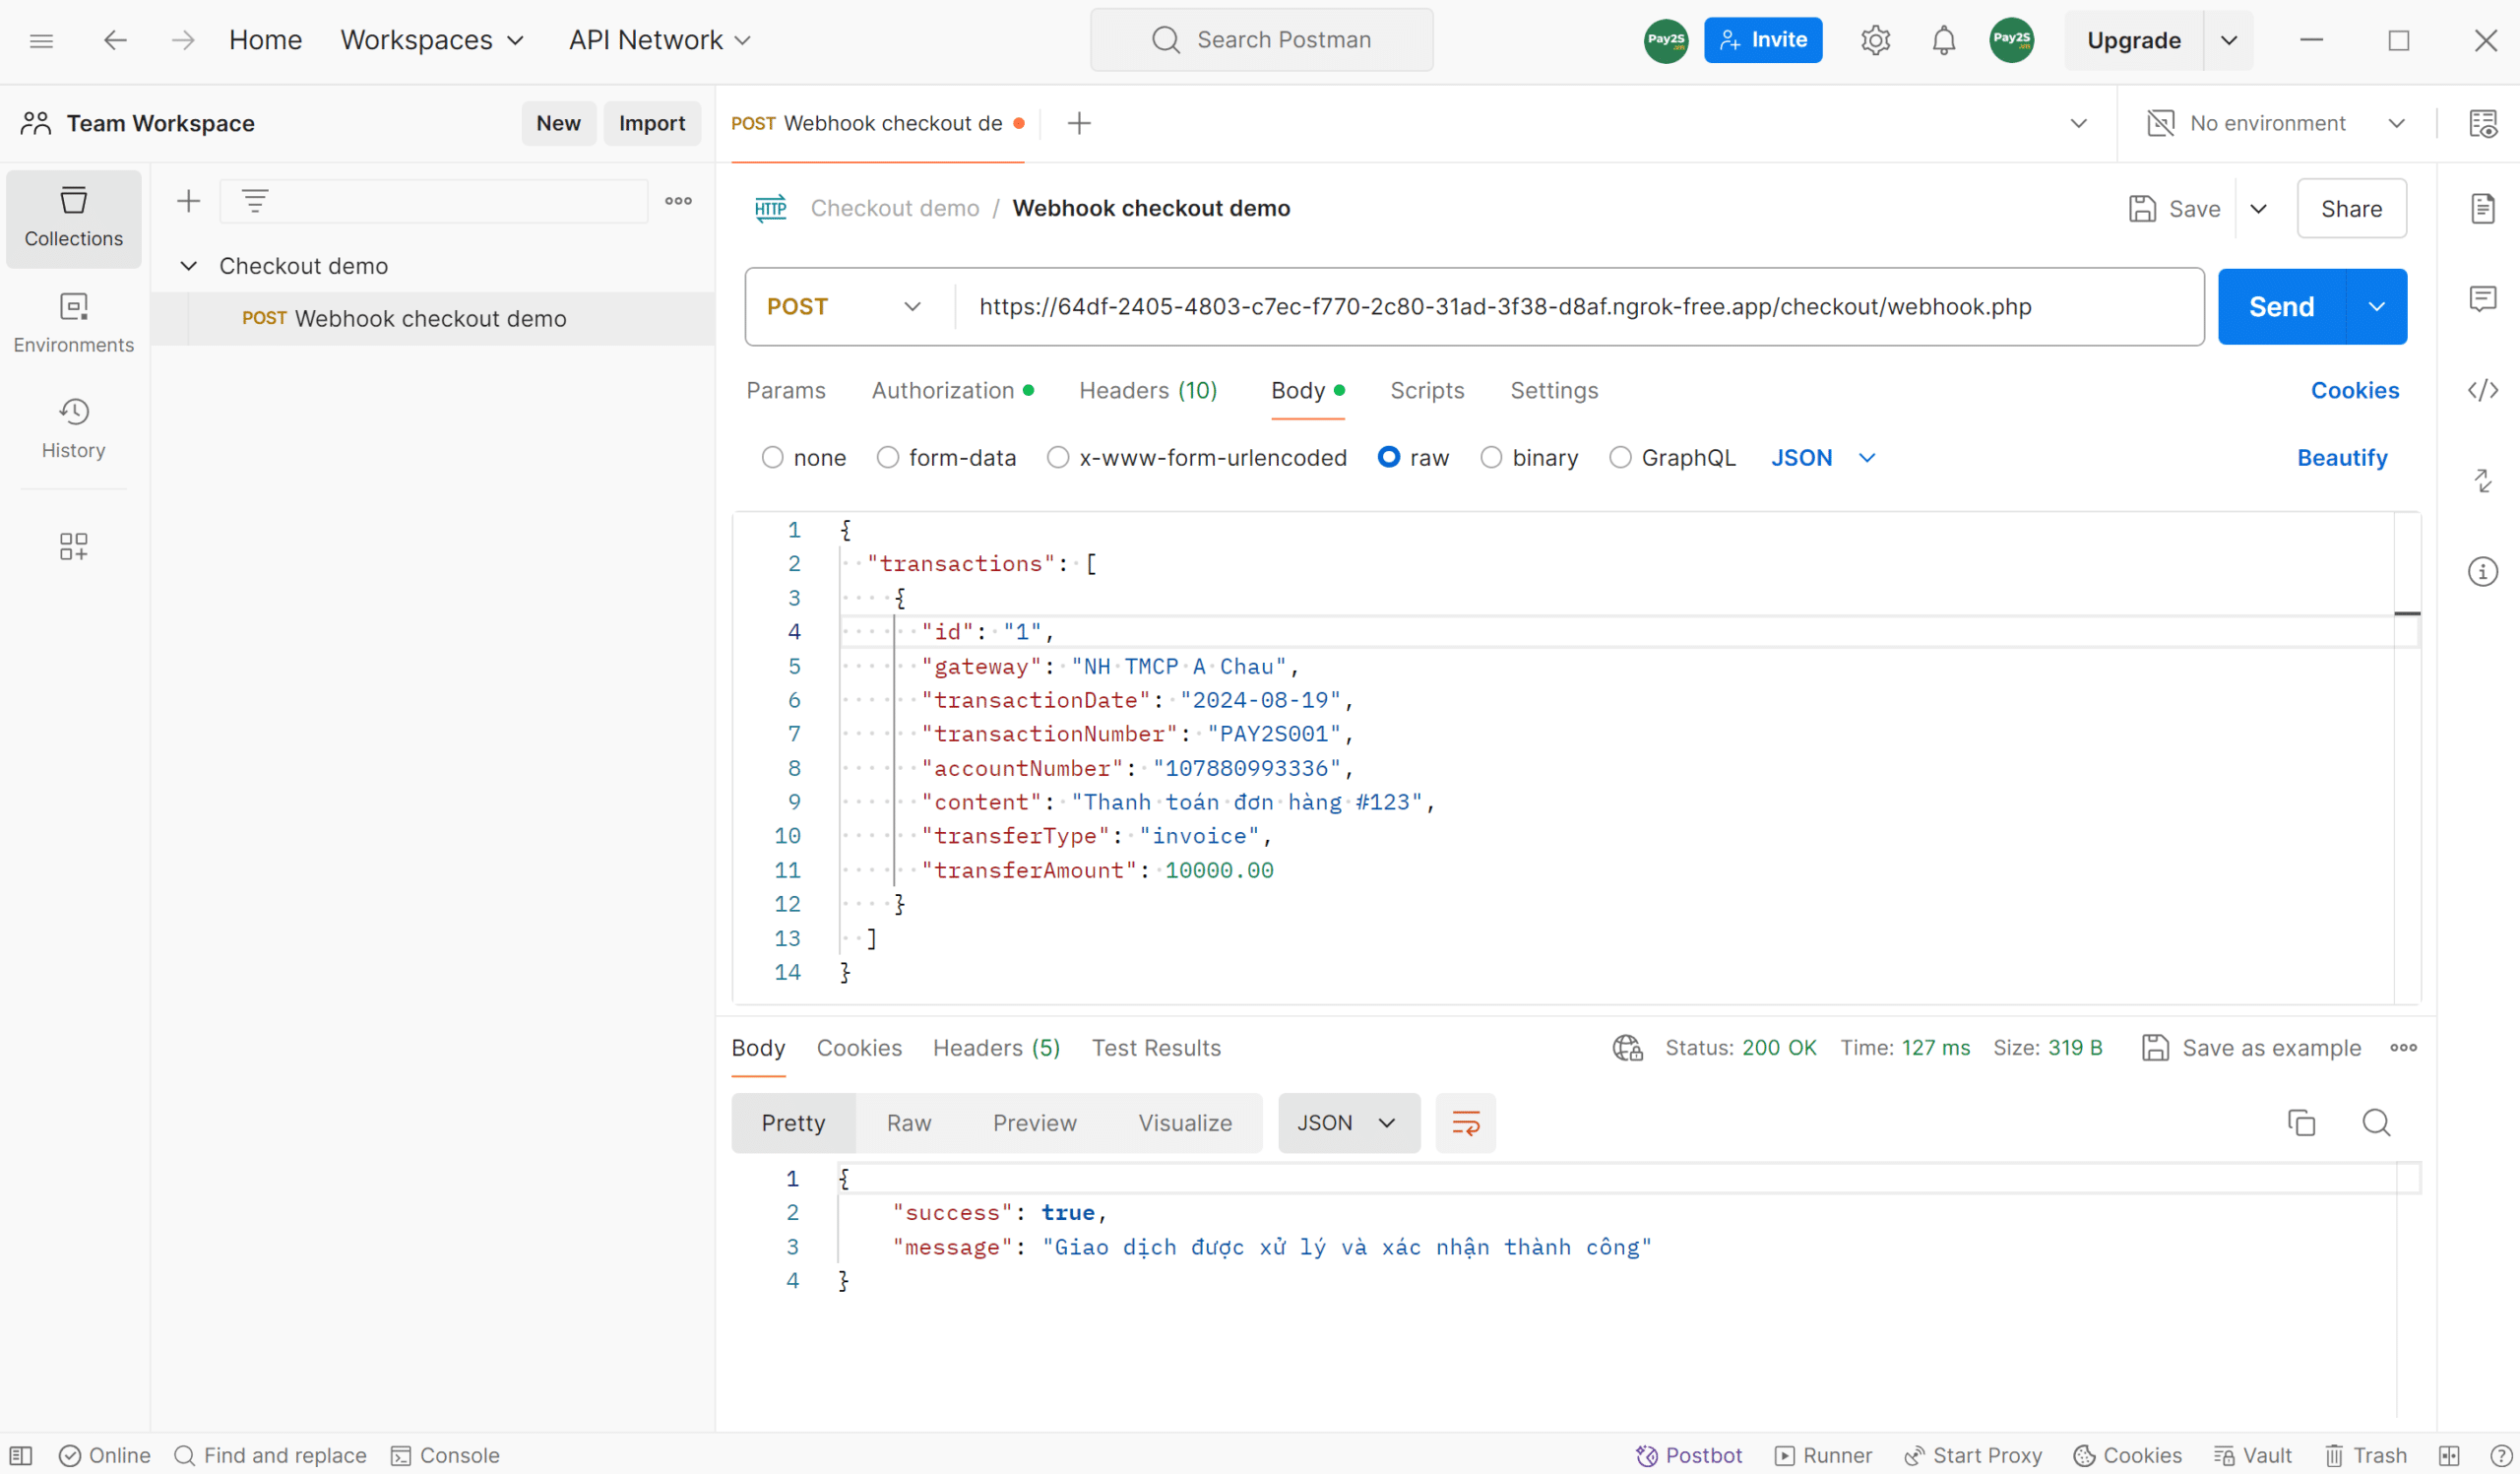Toggle response line wrap icon
The width and height of the screenshot is (2520, 1474).
coord(1465,1122)
